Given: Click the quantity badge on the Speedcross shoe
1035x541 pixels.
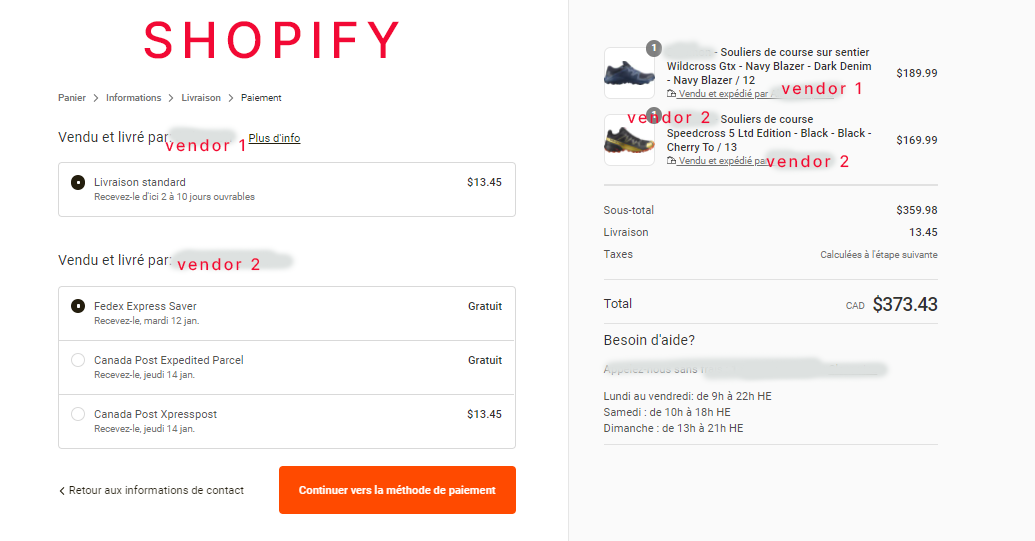Looking at the screenshot, I should point(653,114).
